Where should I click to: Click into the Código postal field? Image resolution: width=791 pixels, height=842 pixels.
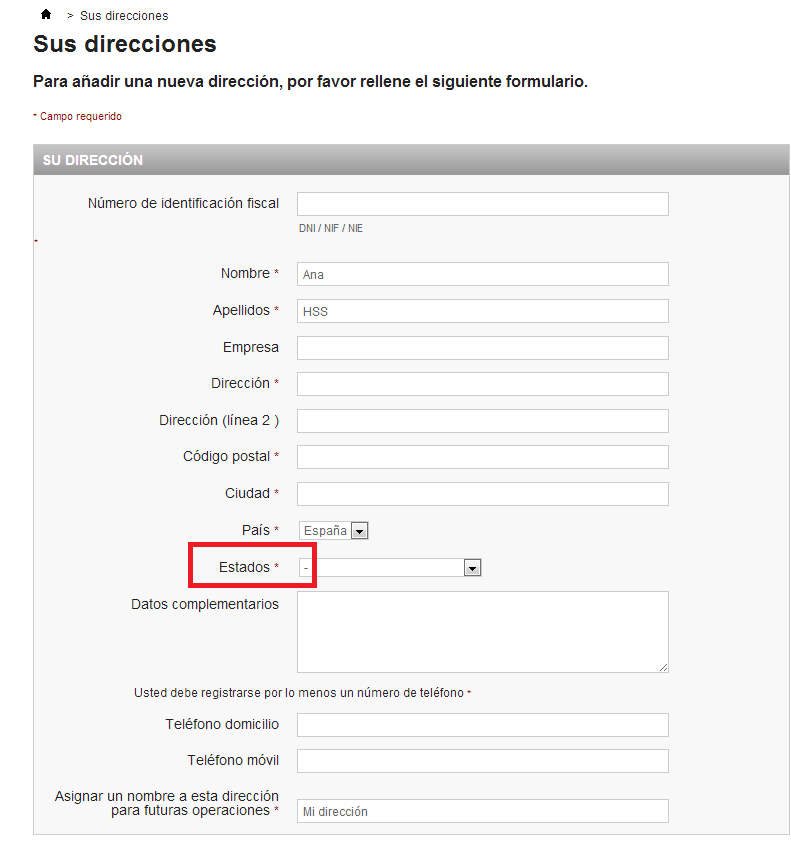(x=482, y=457)
